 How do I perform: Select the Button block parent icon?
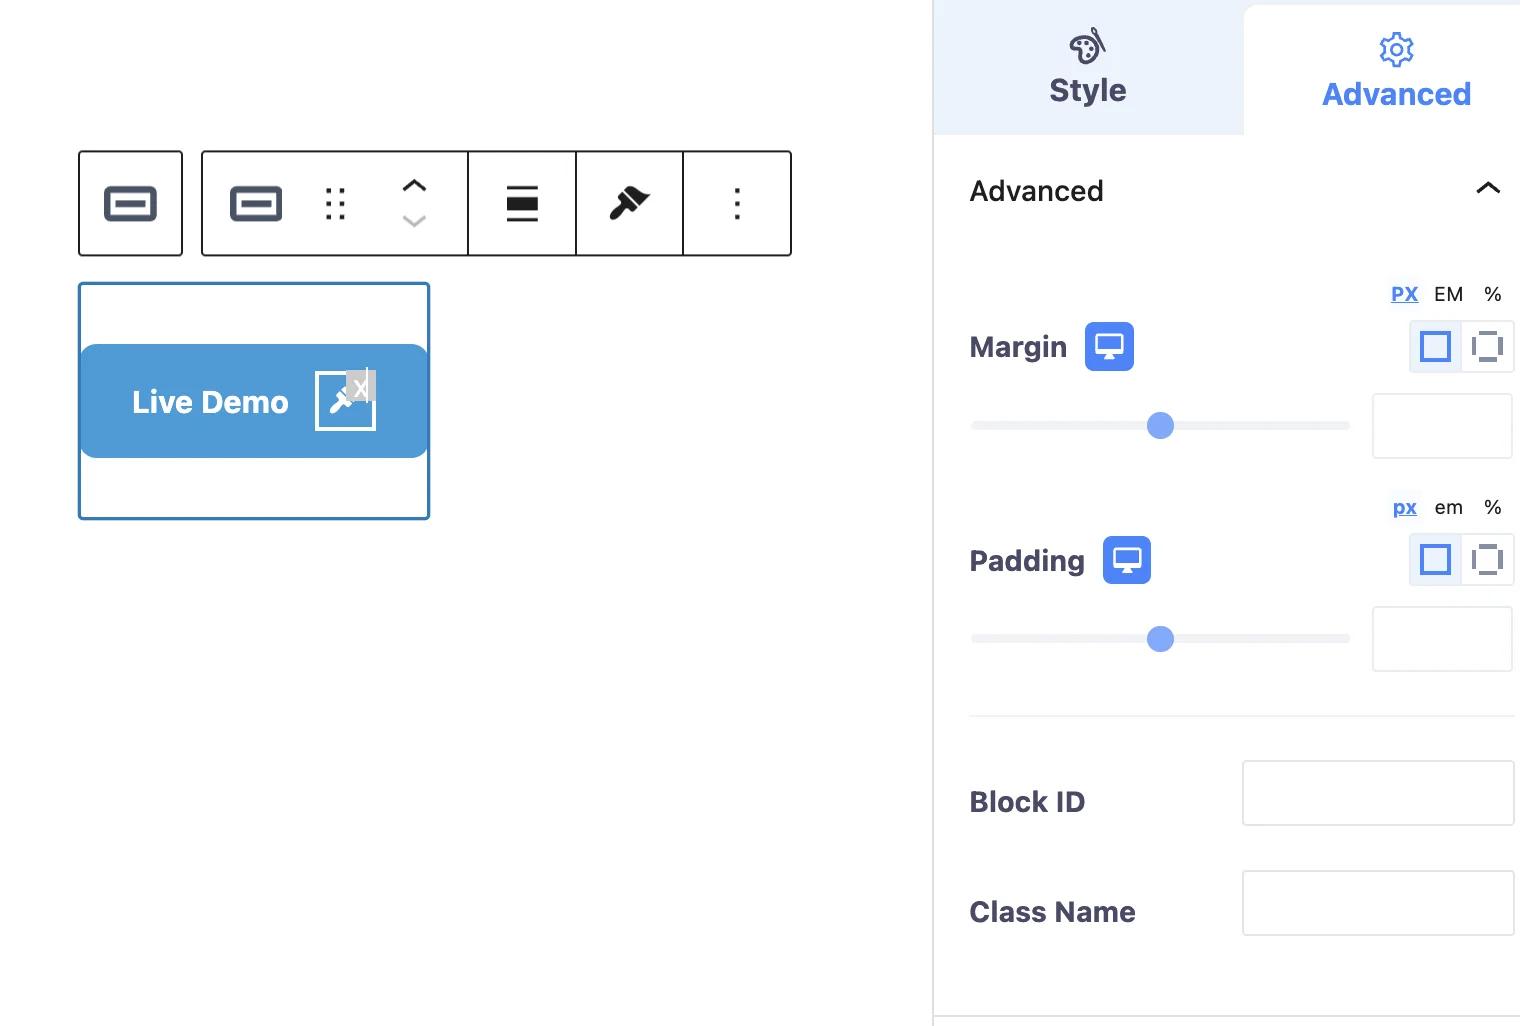pyautogui.click(x=130, y=203)
